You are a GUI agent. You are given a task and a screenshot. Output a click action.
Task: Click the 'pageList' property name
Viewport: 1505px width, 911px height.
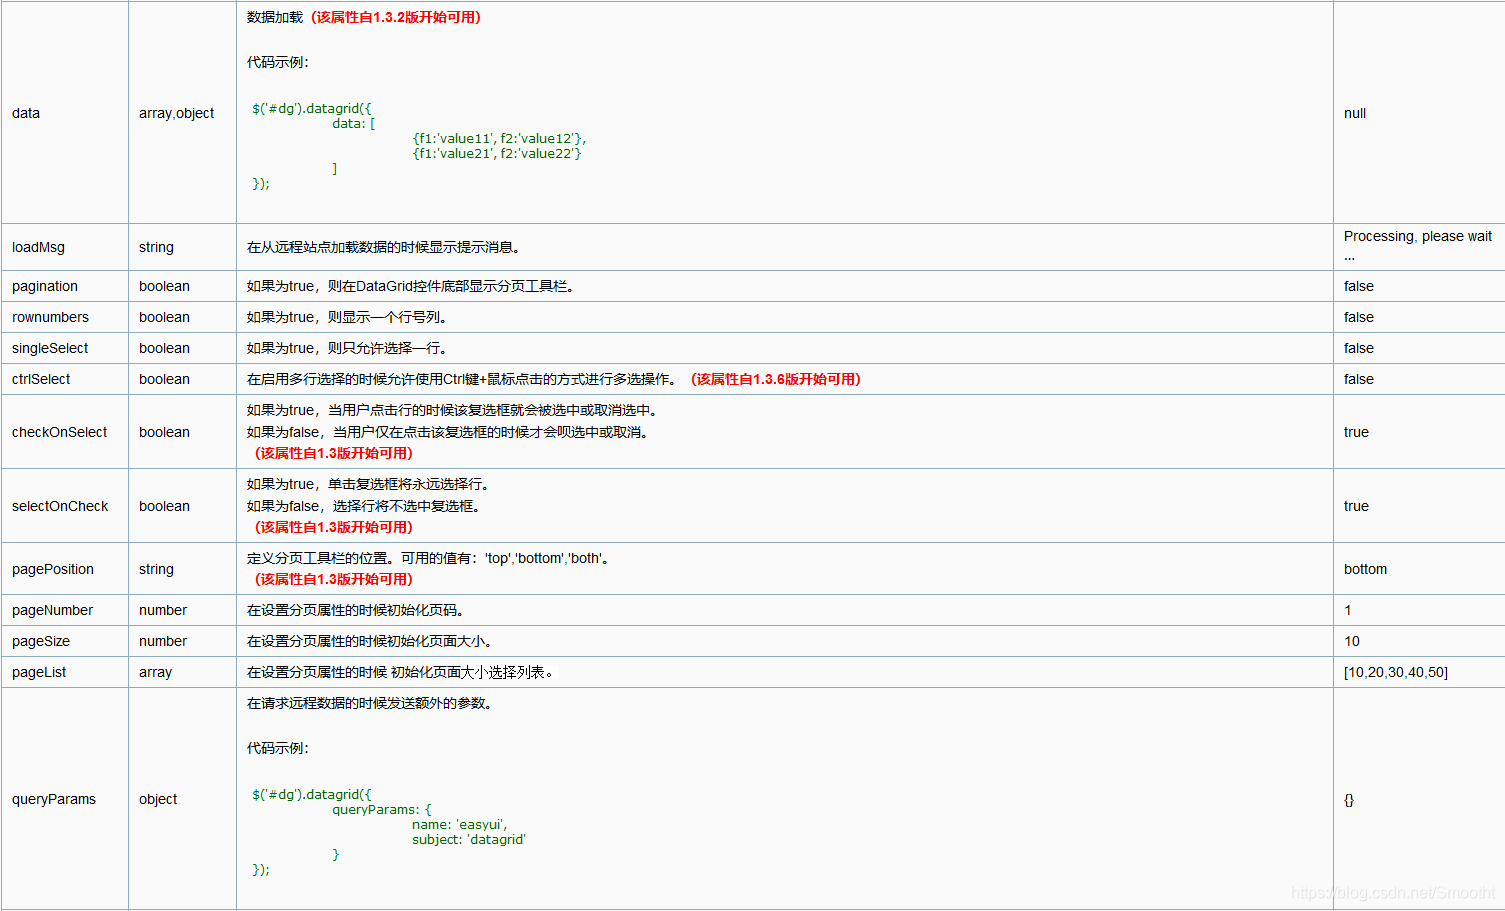click(39, 672)
